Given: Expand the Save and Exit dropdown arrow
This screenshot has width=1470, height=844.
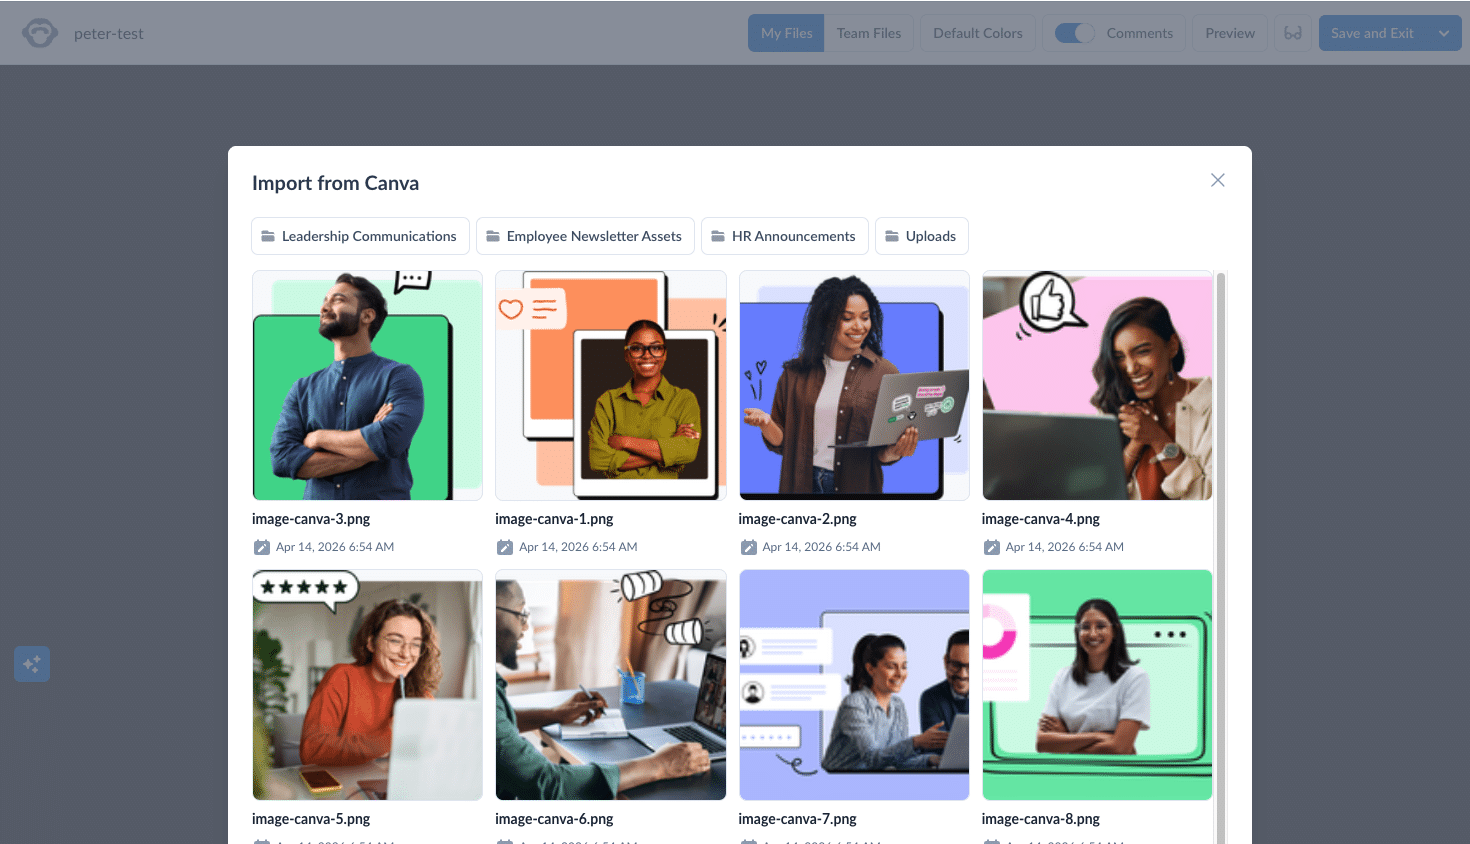Looking at the screenshot, I should point(1444,33).
